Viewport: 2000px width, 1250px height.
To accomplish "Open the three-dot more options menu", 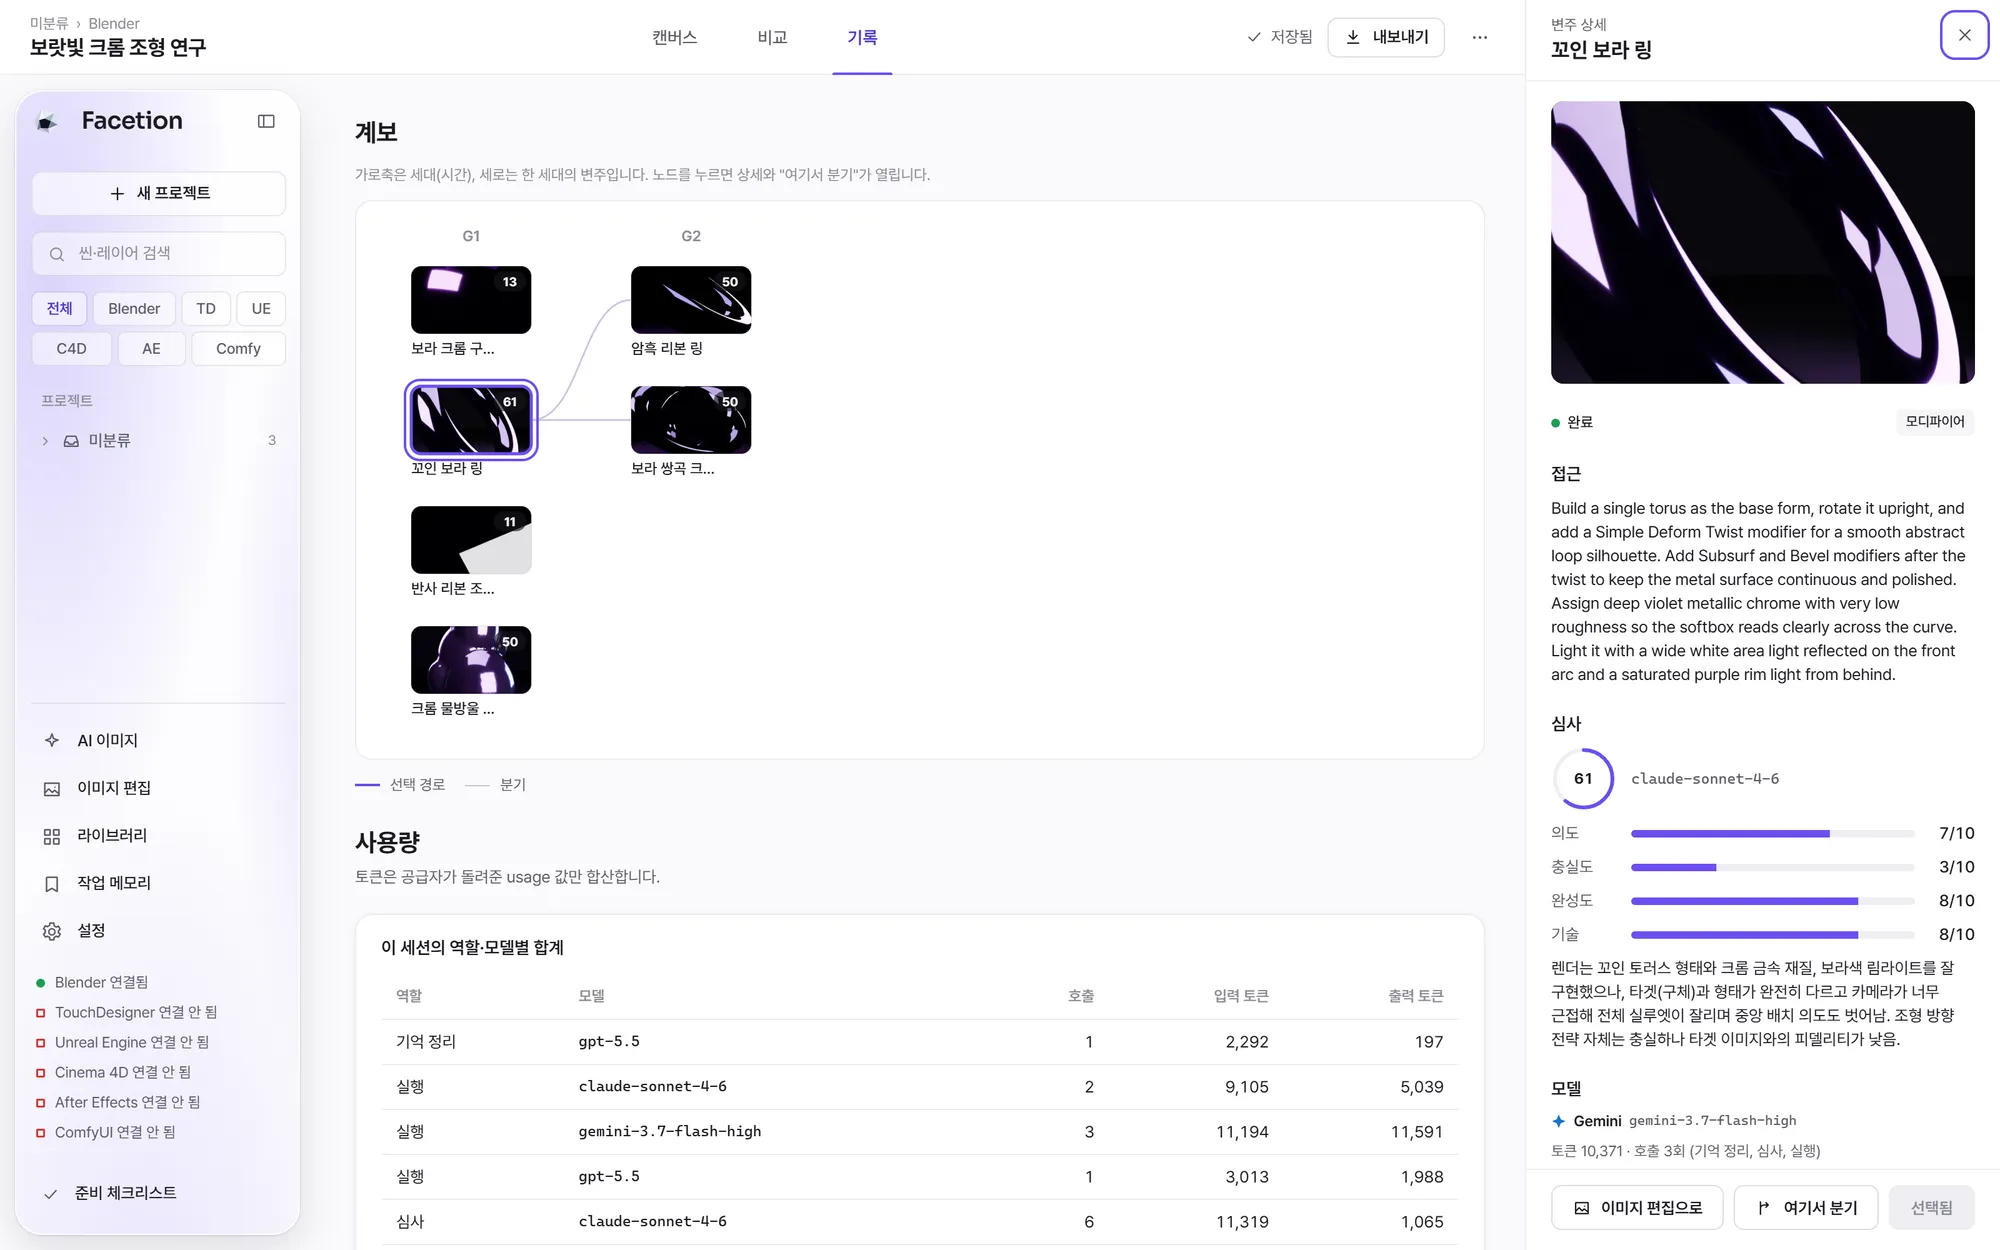I will (1480, 37).
